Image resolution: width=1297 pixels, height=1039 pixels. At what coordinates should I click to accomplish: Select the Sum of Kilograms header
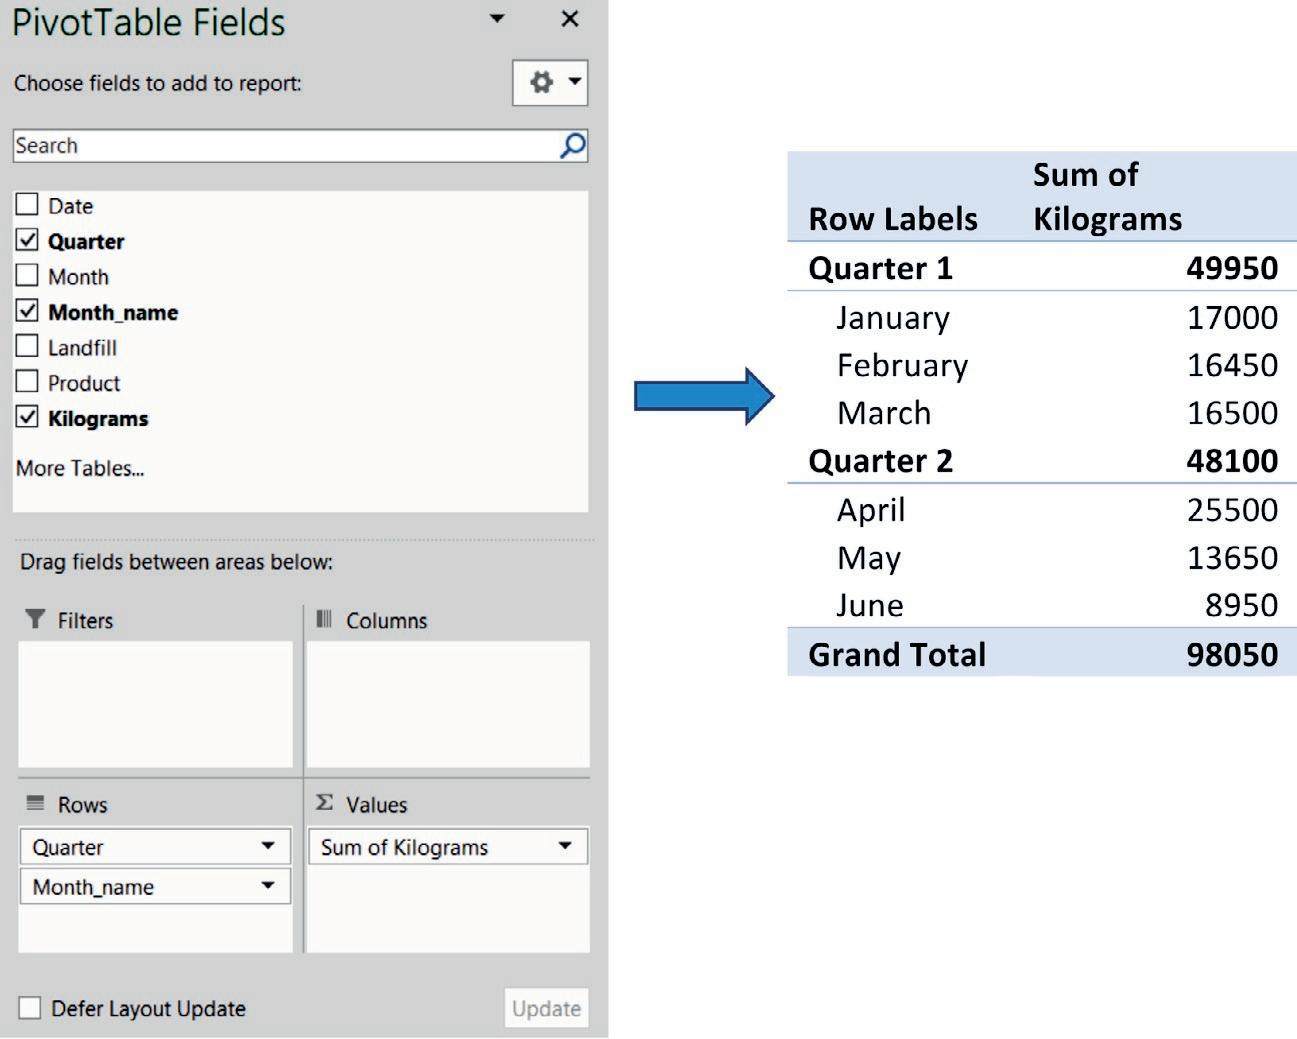pyautogui.click(x=1108, y=196)
